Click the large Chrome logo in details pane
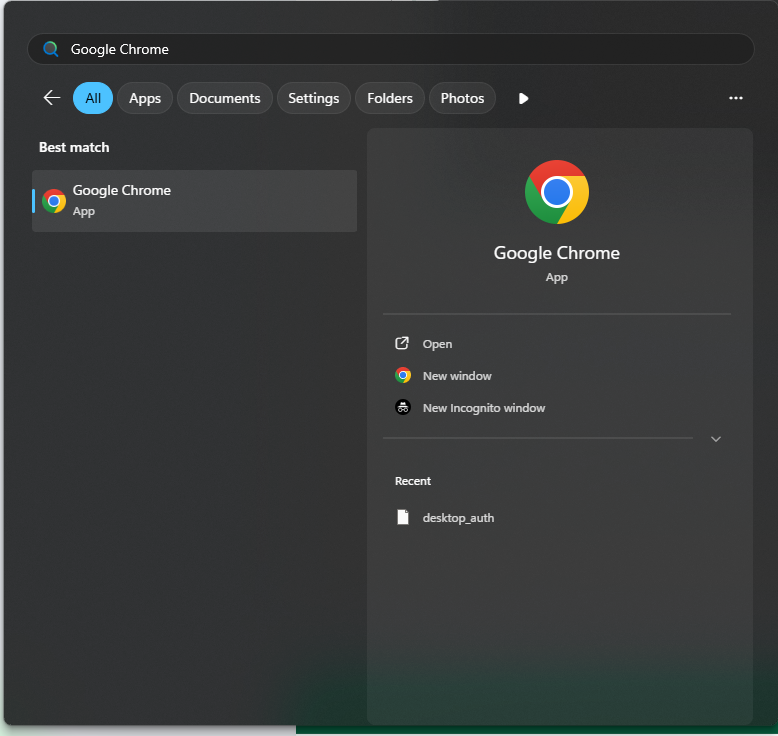The image size is (778, 736). (x=557, y=192)
